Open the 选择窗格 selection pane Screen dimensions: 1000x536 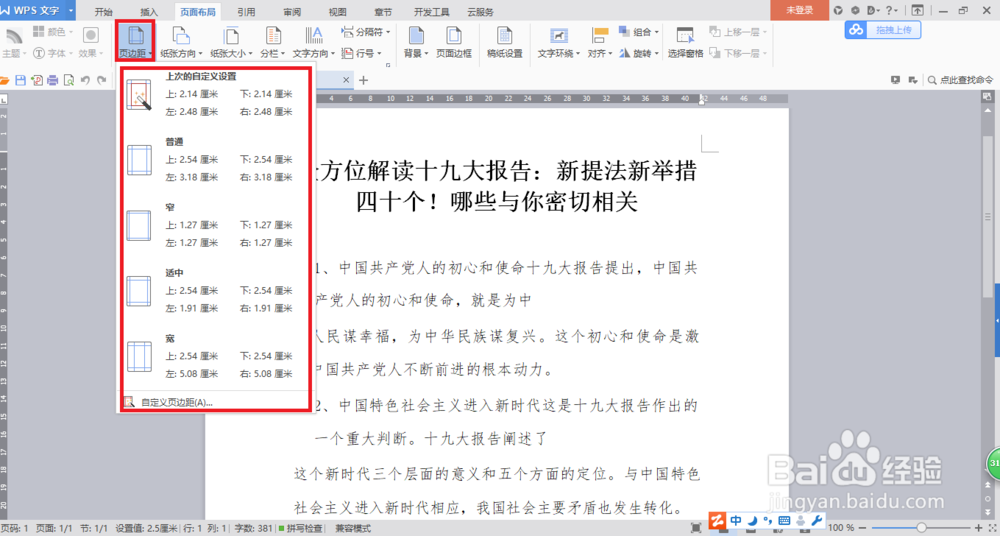(x=686, y=42)
